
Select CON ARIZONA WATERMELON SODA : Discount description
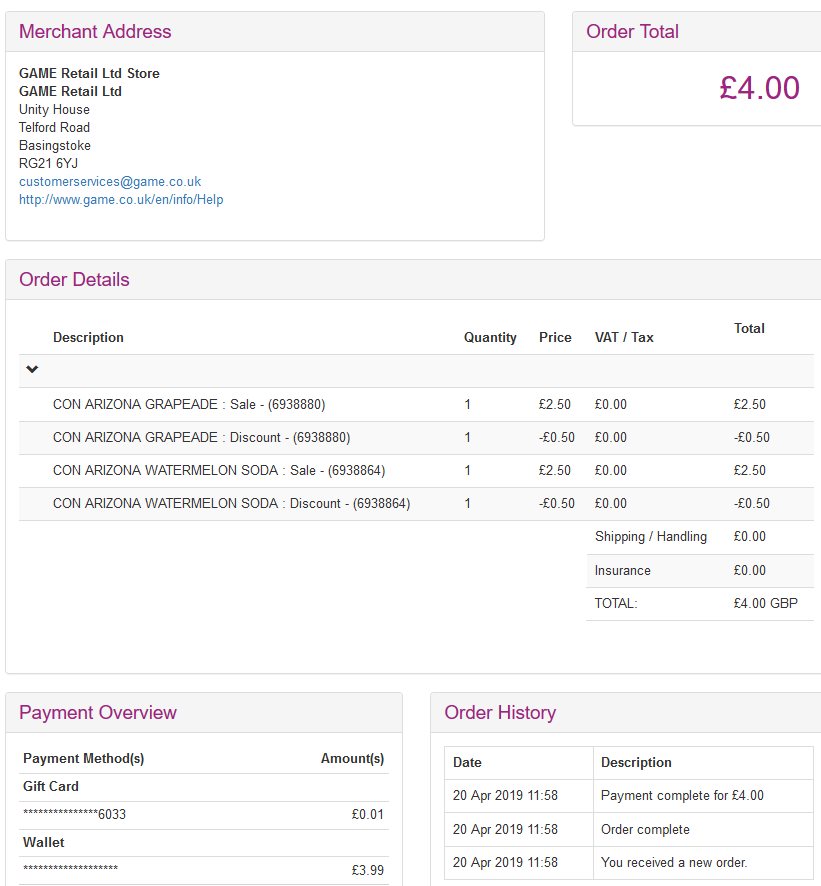coord(232,503)
